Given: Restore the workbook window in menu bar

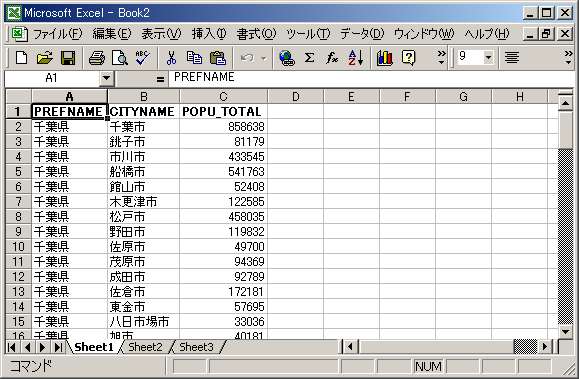Looking at the screenshot, I should pyautogui.click(x=546, y=34).
